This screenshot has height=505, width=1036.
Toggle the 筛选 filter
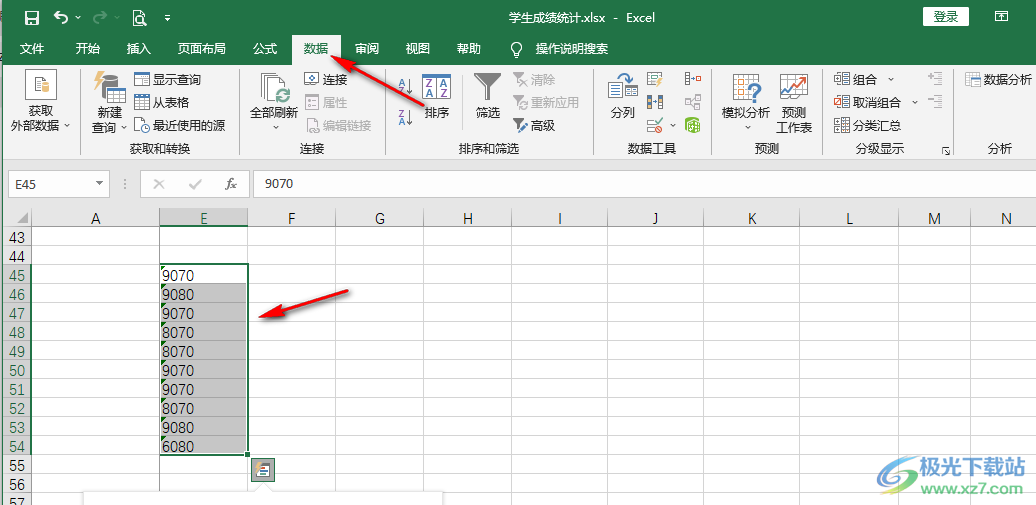pyautogui.click(x=488, y=97)
